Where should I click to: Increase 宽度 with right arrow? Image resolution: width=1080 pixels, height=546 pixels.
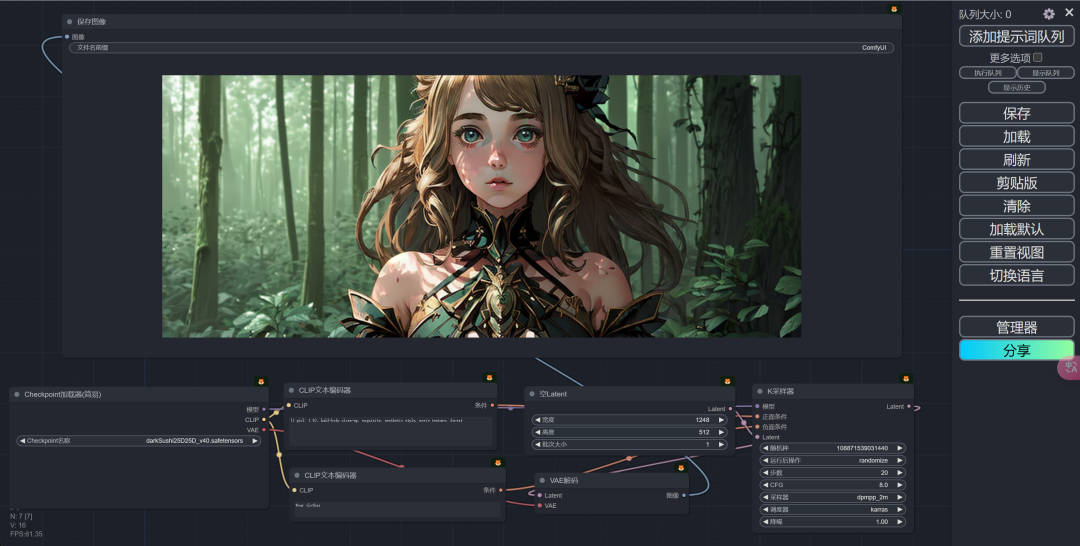tap(721, 419)
